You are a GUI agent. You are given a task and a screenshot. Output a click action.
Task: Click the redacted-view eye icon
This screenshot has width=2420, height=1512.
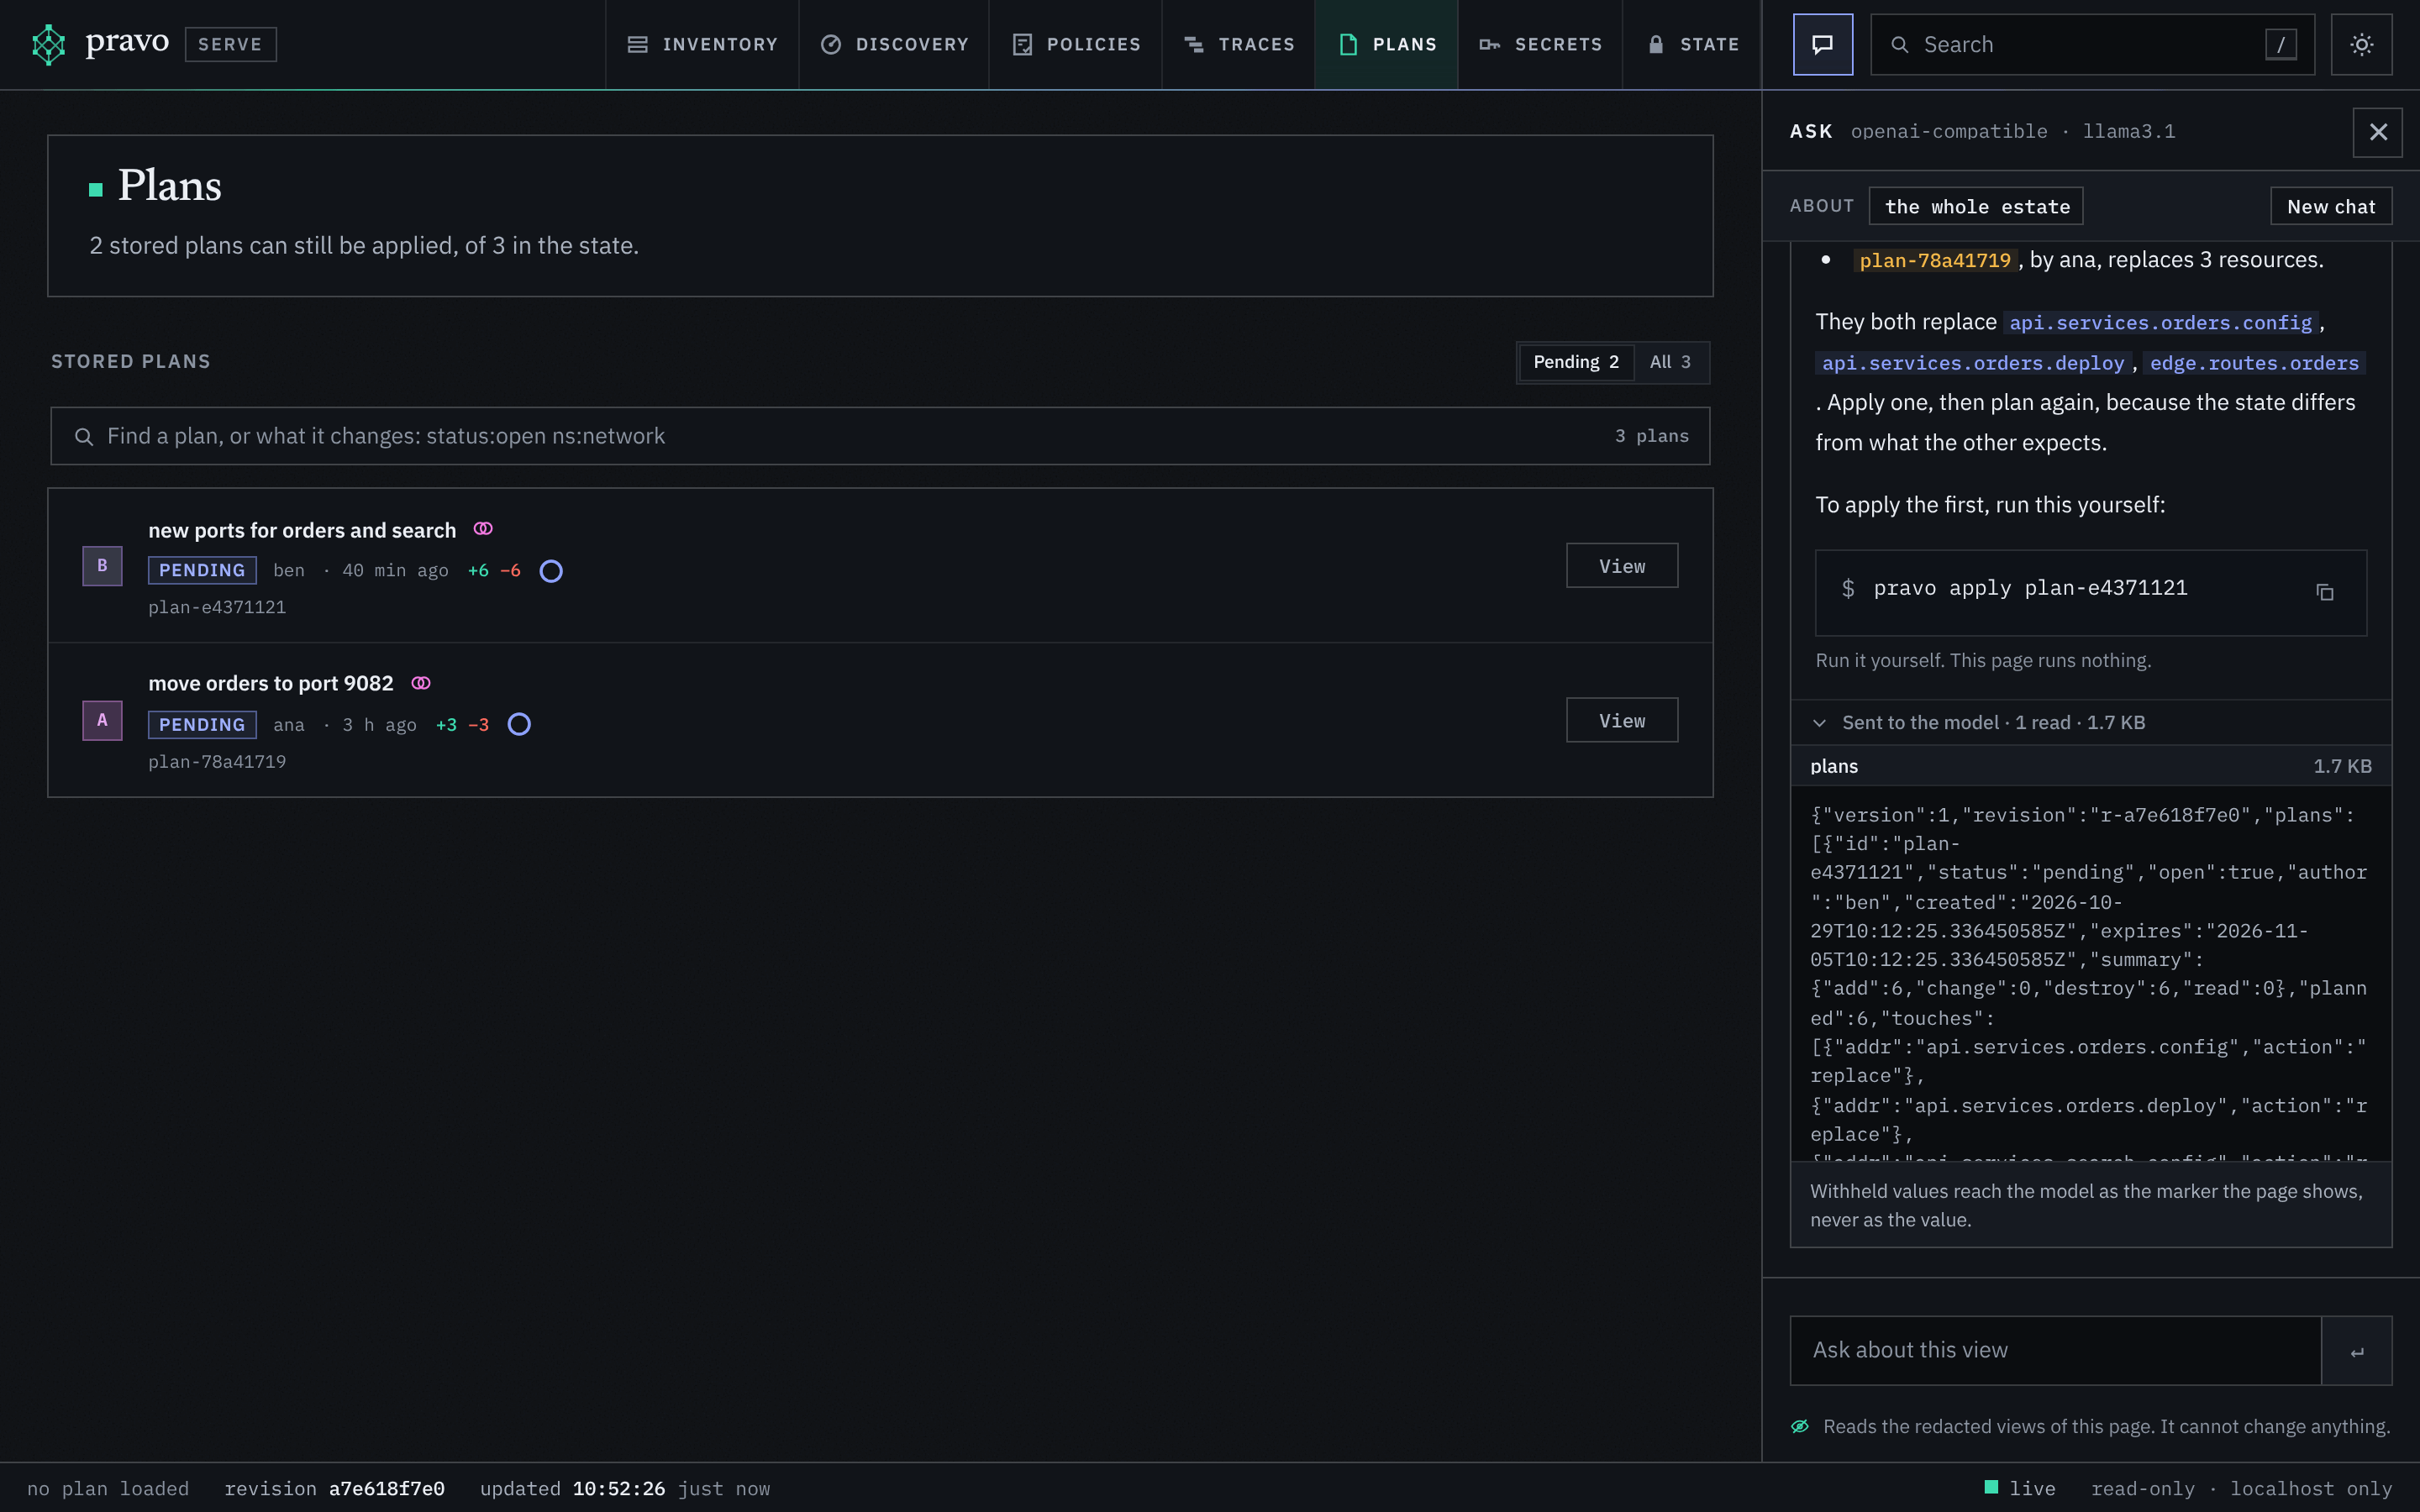[x=1800, y=1427]
